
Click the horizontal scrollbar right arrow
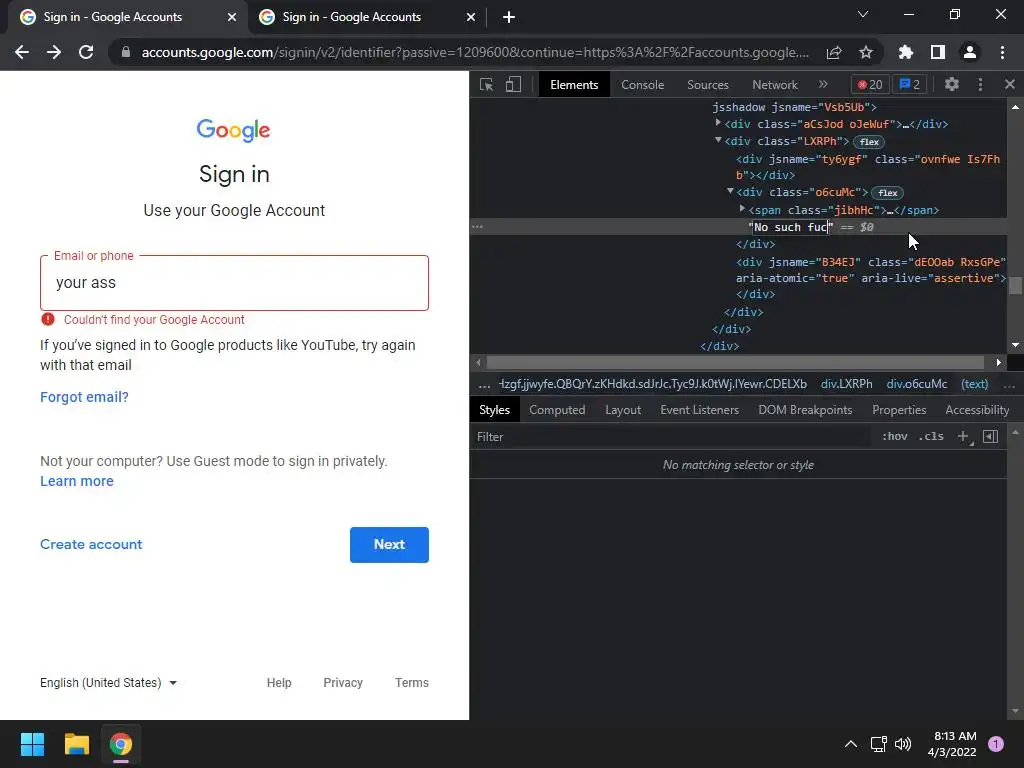click(x=999, y=362)
